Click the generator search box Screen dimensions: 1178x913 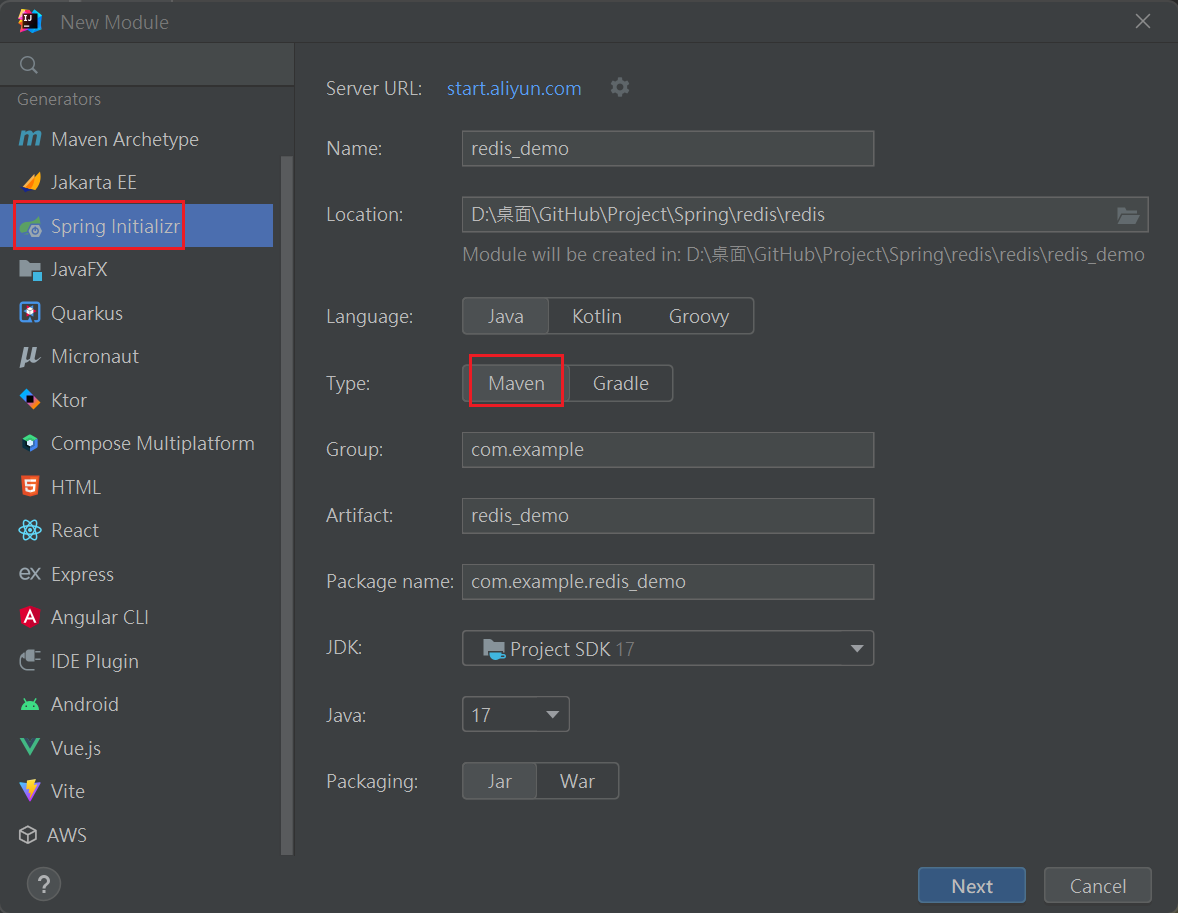click(x=147, y=65)
